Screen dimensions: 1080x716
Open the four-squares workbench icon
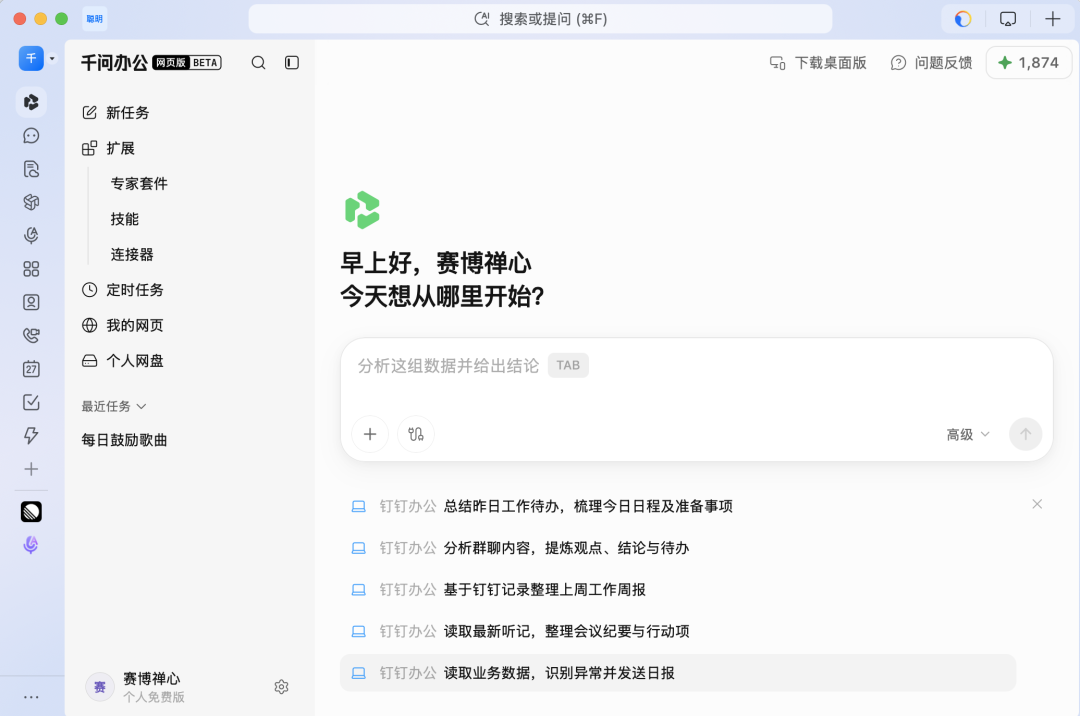coord(31,268)
